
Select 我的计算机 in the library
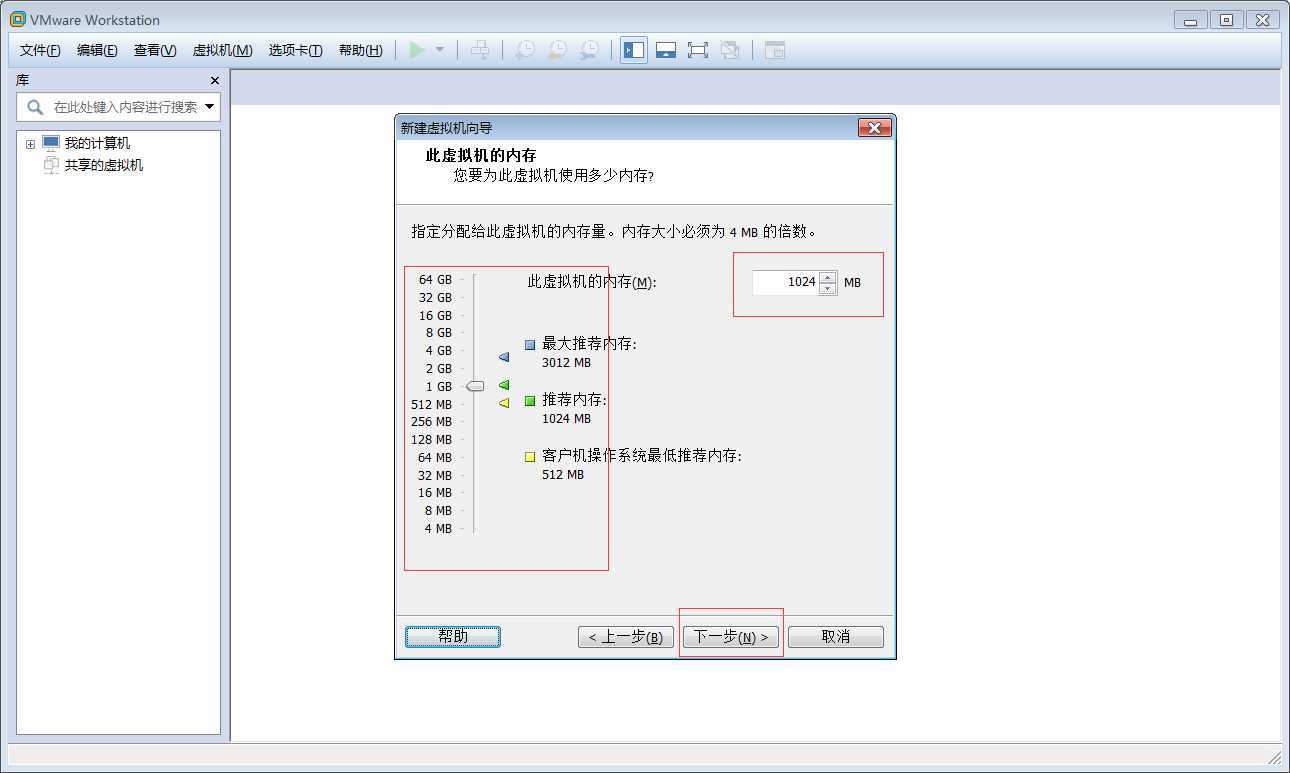(97, 143)
